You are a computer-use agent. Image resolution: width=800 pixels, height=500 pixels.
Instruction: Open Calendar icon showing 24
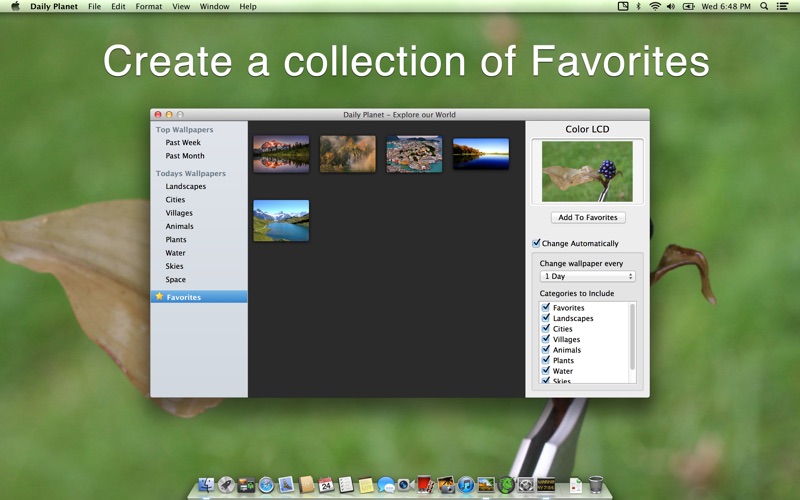[326, 484]
